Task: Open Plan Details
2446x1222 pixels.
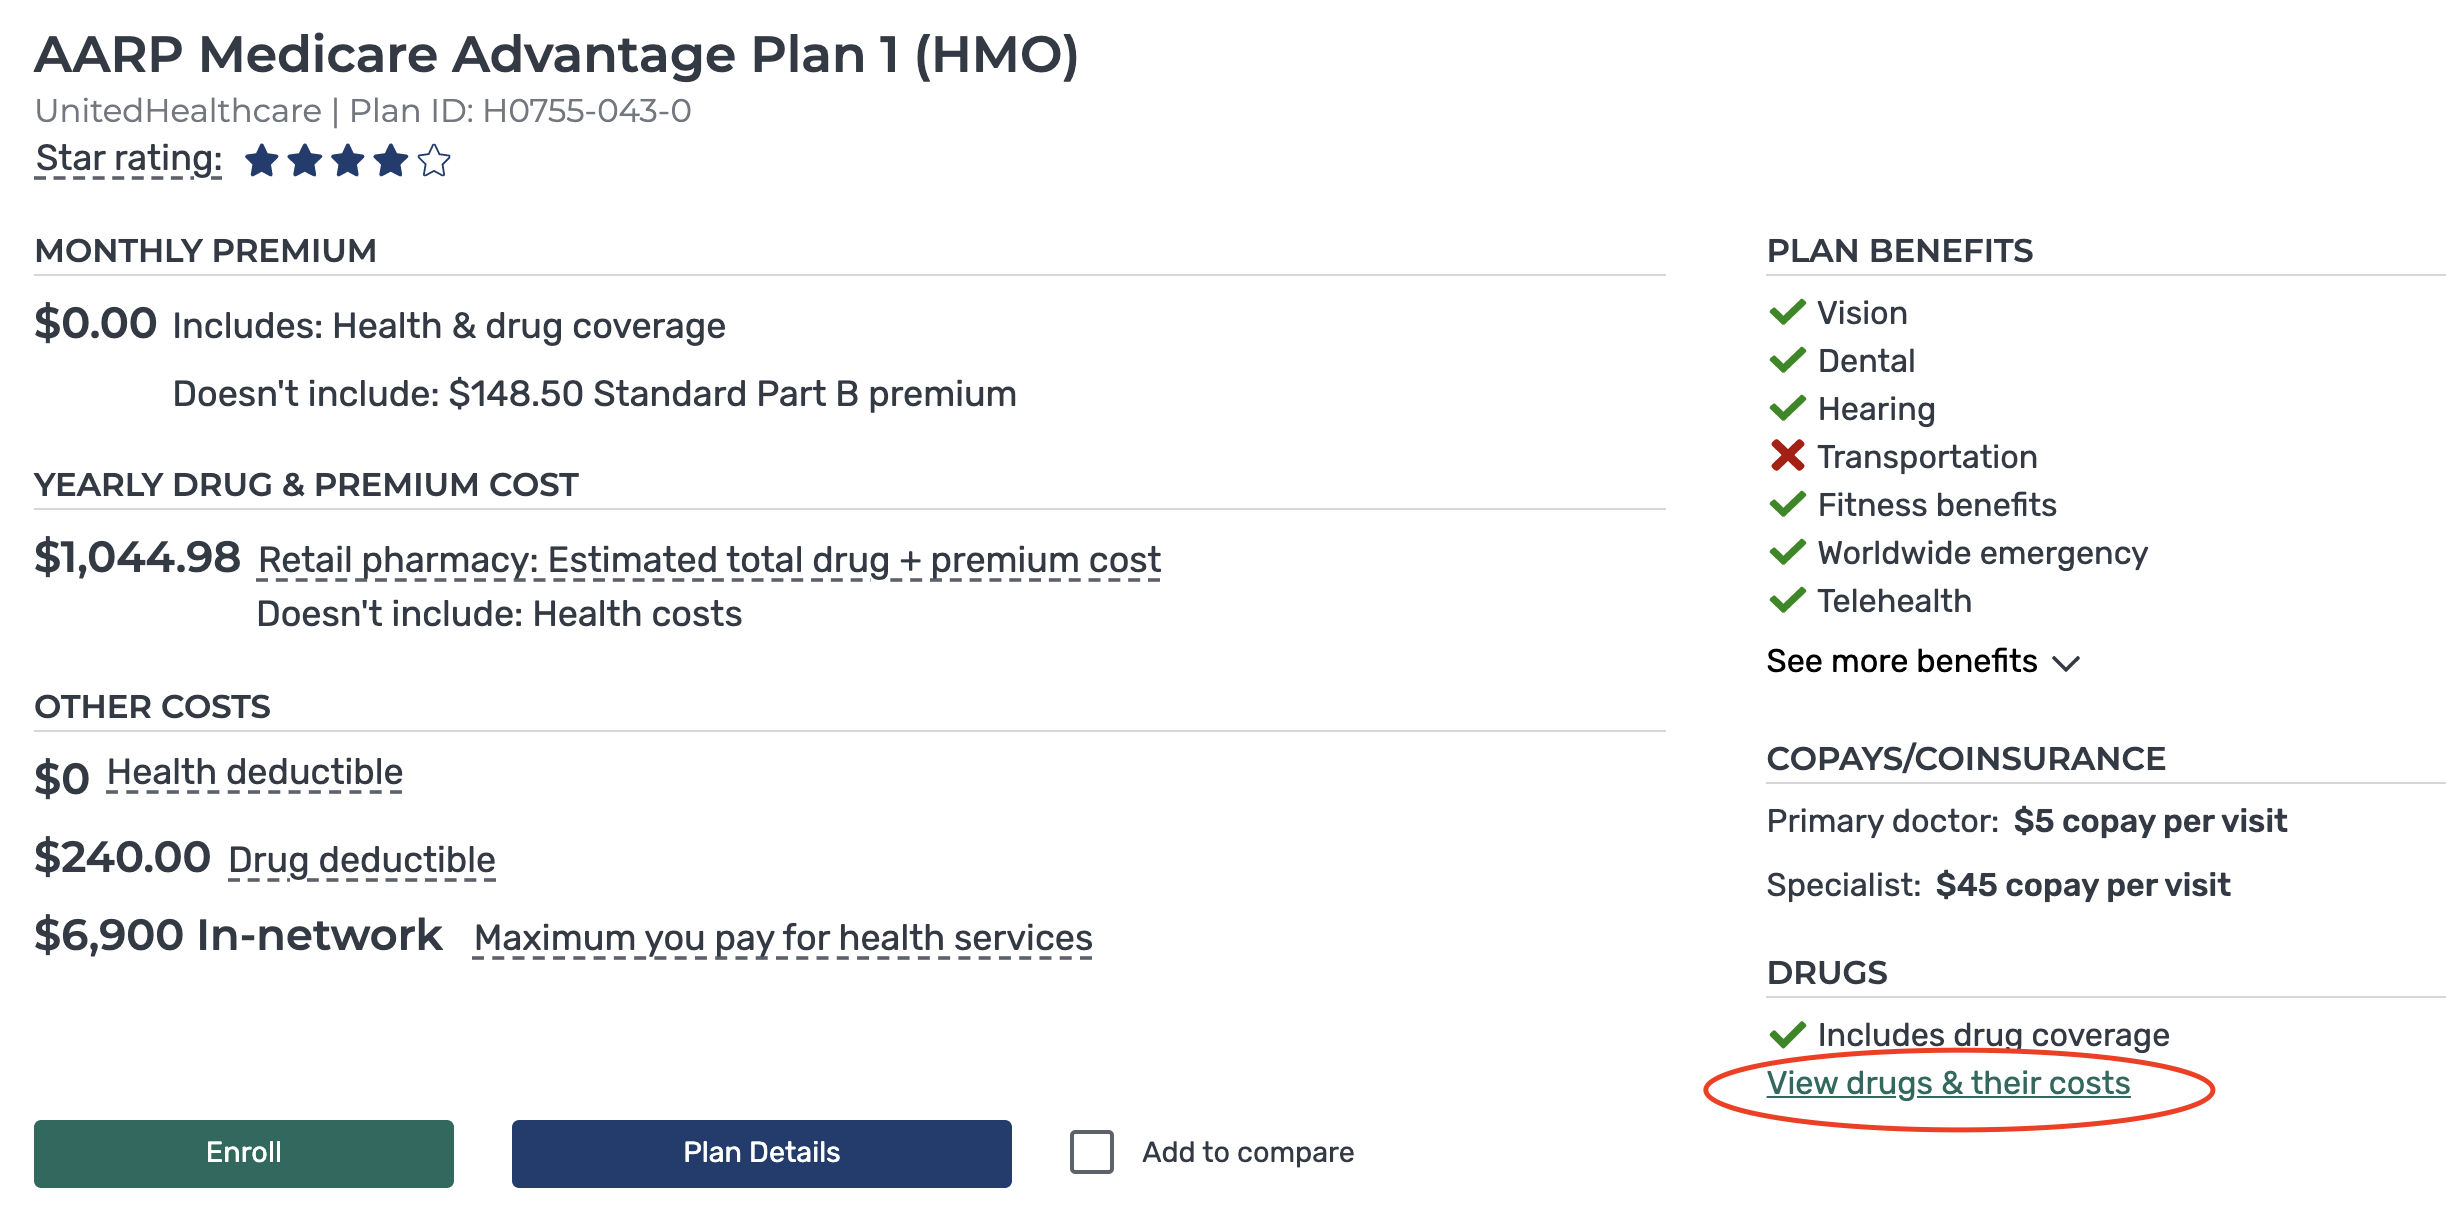Action: (761, 1153)
